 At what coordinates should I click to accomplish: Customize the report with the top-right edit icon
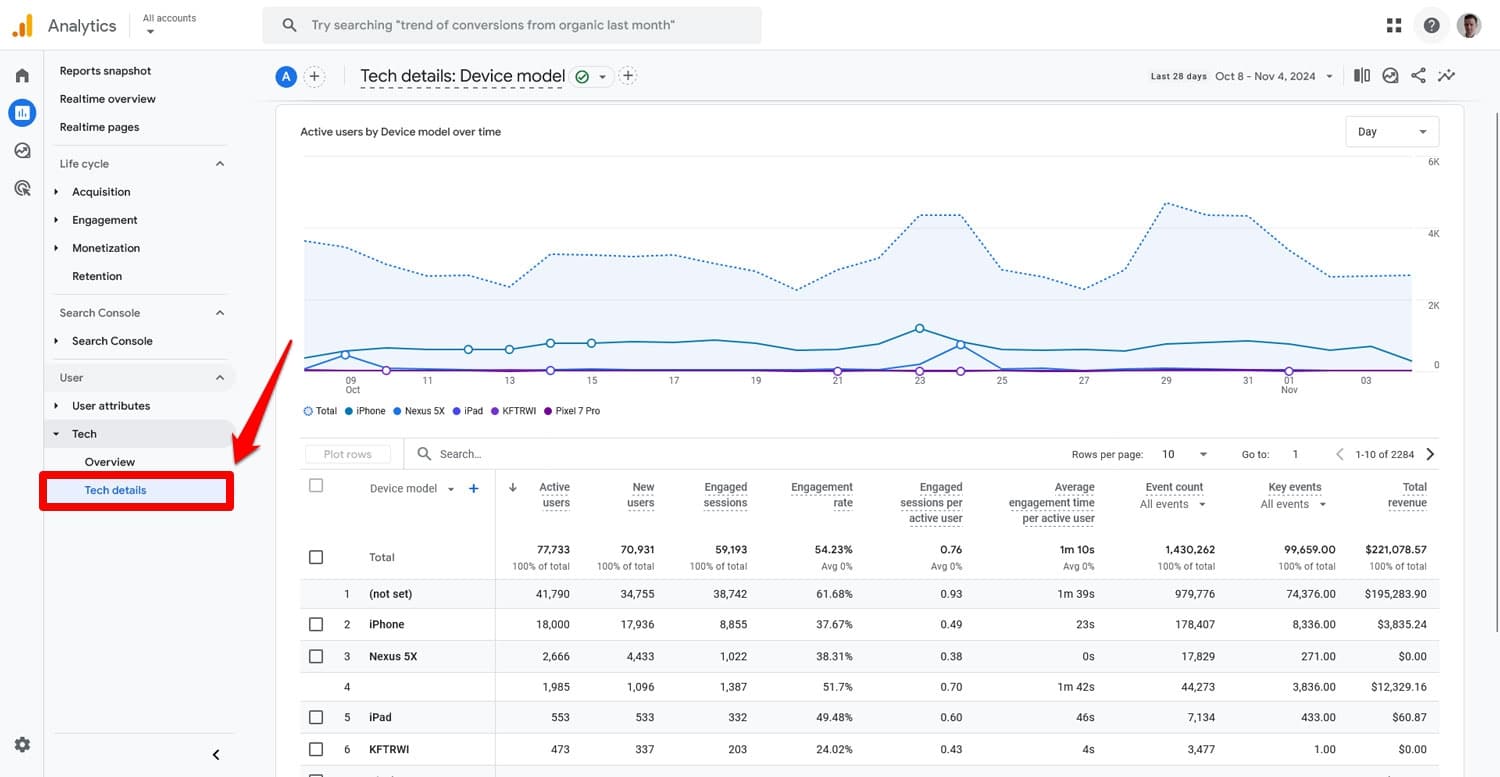(x=1447, y=75)
